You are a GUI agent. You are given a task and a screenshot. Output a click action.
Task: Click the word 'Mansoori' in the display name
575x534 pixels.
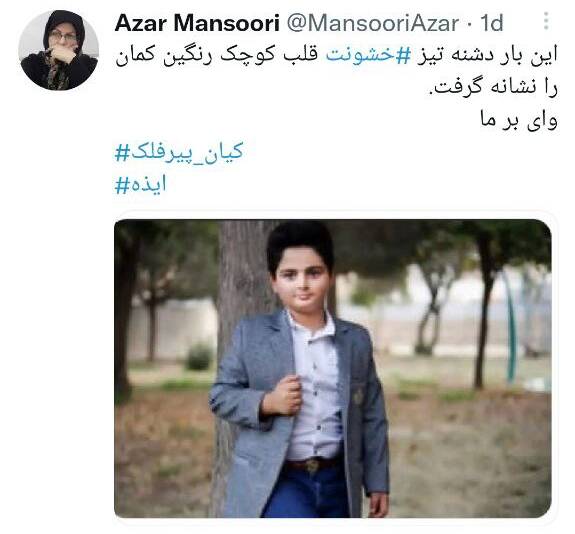(227, 23)
